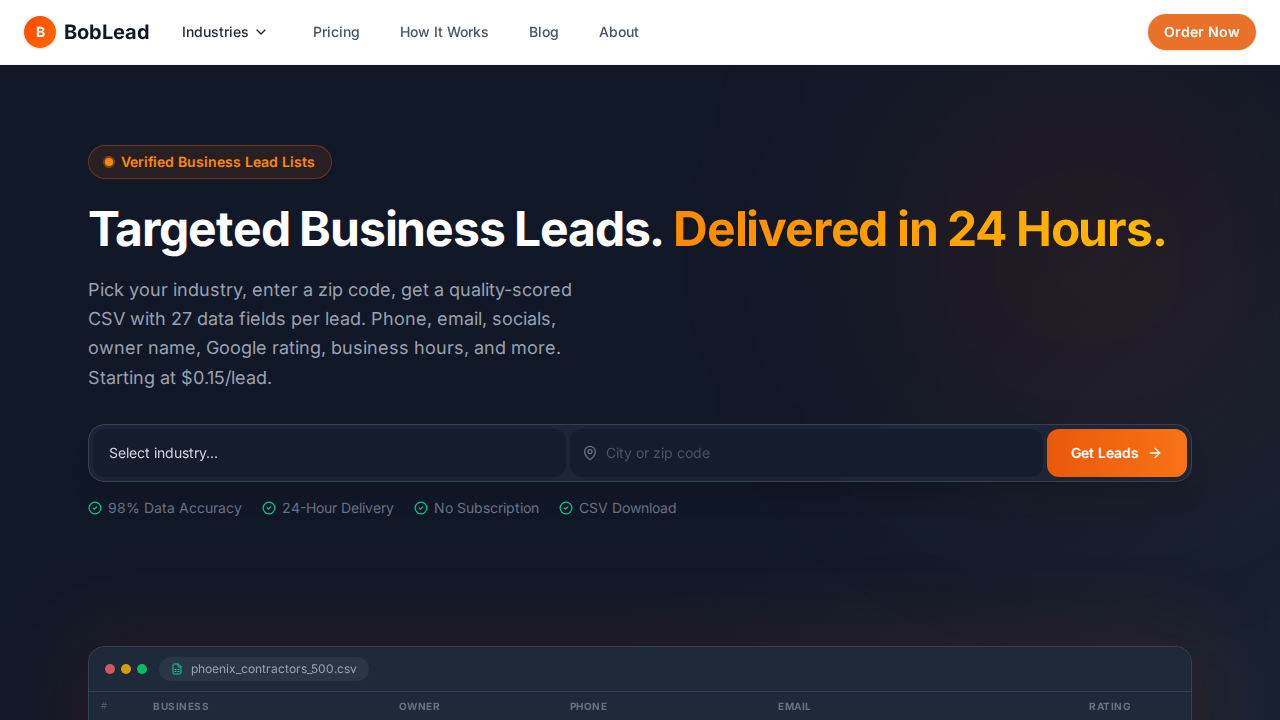Open the Pricing page
The image size is (1280, 720).
pyautogui.click(x=336, y=32)
